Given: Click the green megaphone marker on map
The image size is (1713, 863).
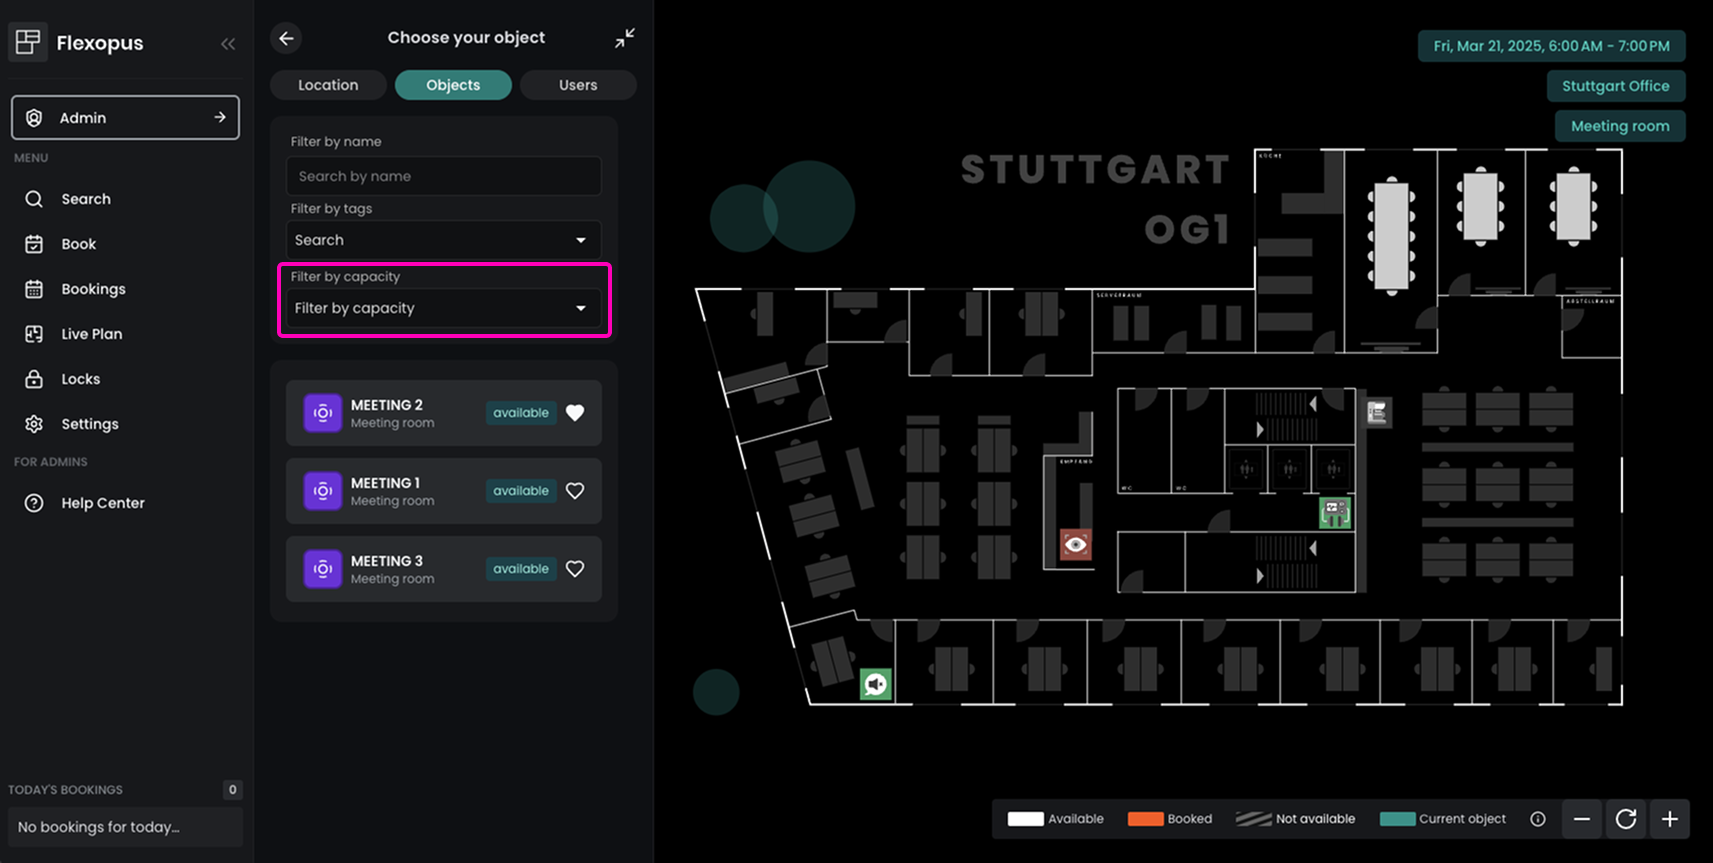Looking at the screenshot, I should point(875,684).
